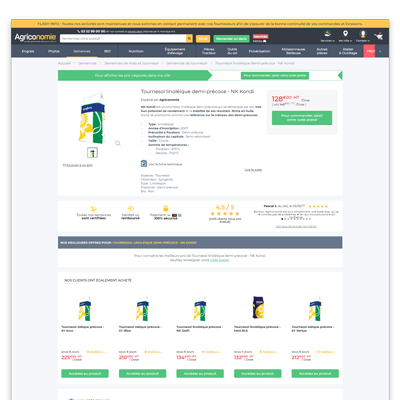
Task: Click the 'code postal' green link
Action: pyautogui.click(x=220, y=260)
